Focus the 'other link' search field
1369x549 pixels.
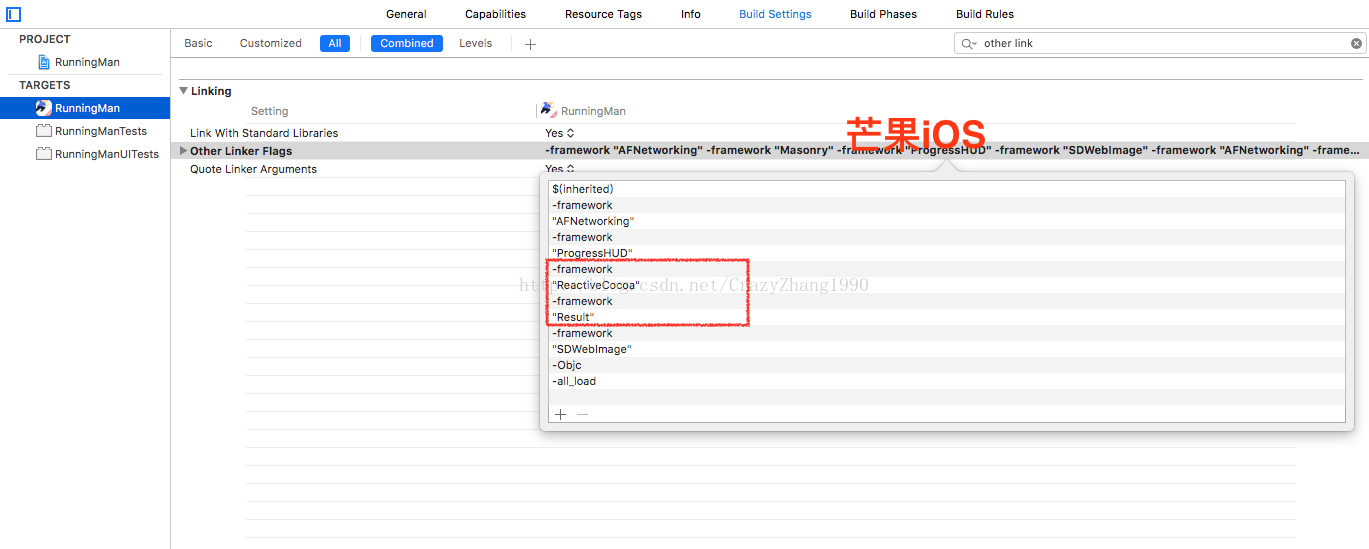pos(1160,43)
